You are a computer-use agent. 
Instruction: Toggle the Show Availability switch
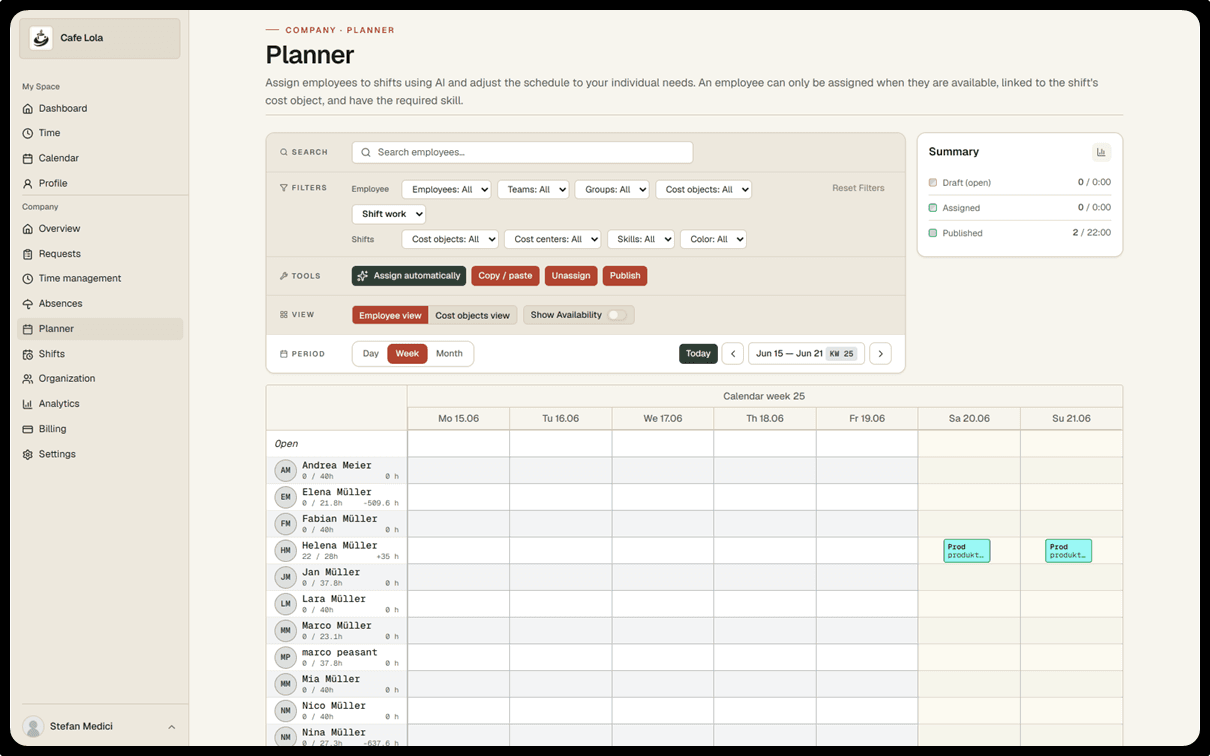point(617,315)
